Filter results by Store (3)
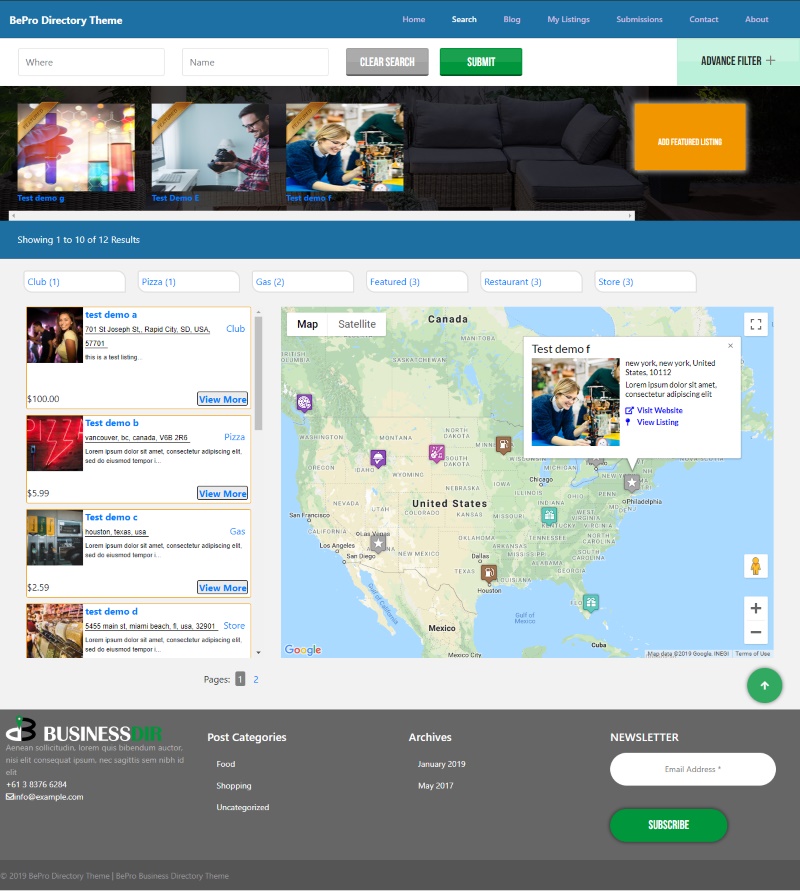 coord(645,282)
